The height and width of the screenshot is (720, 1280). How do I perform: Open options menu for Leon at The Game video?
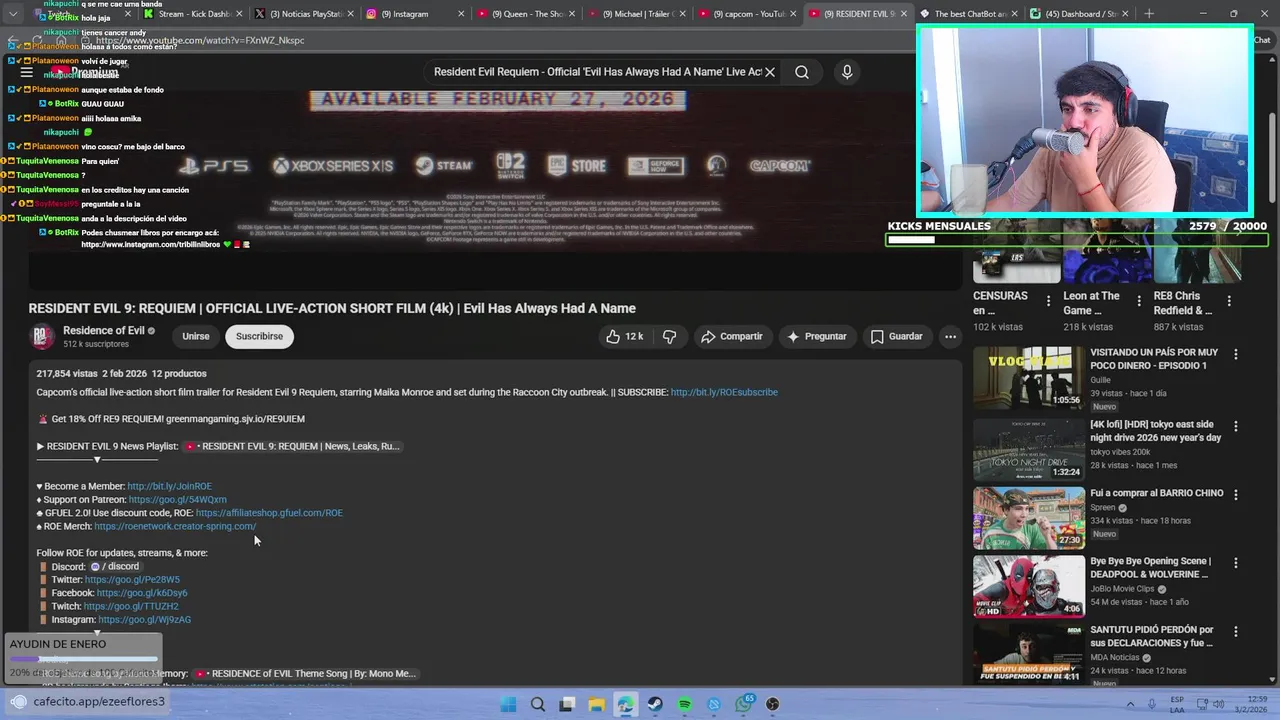point(1139,300)
